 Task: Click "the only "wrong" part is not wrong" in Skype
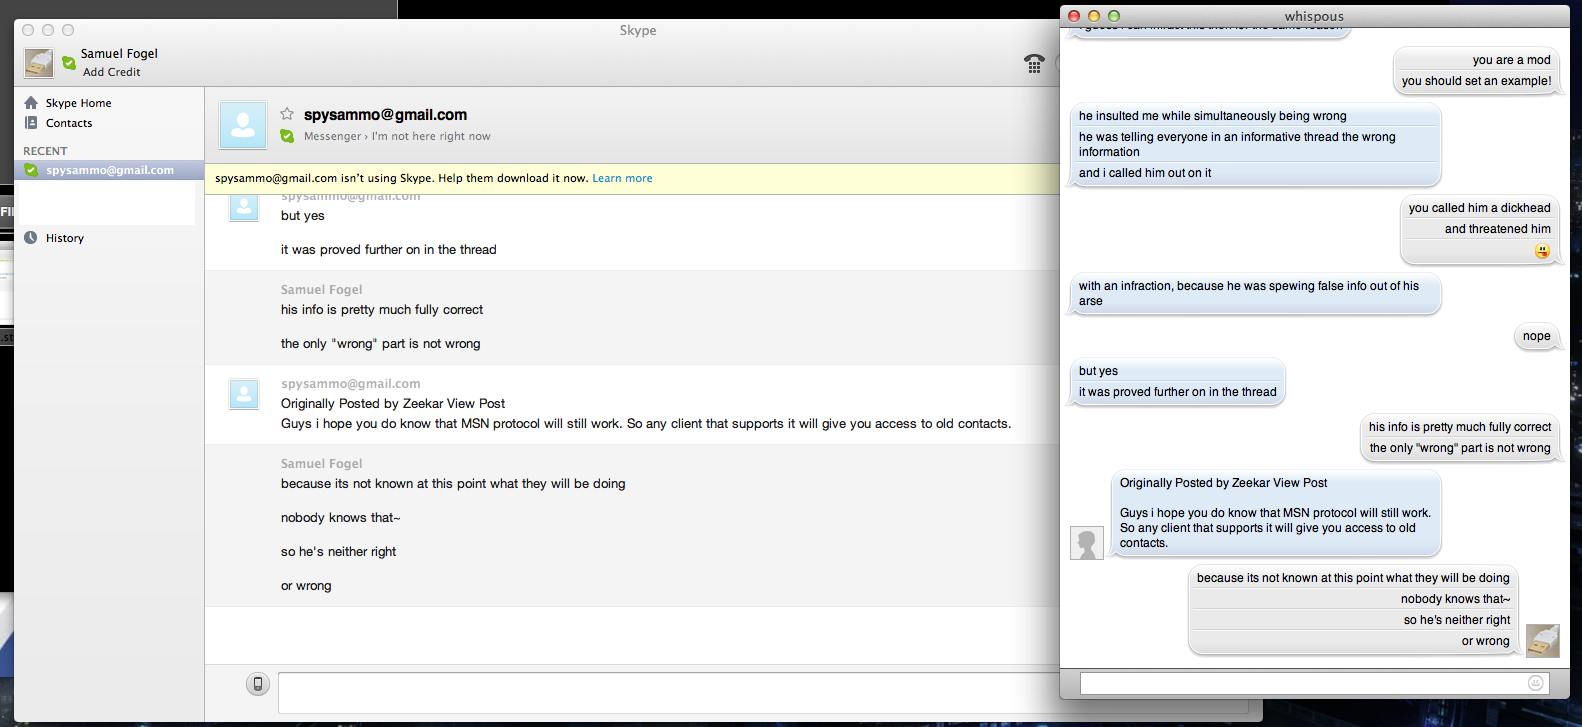click(380, 344)
